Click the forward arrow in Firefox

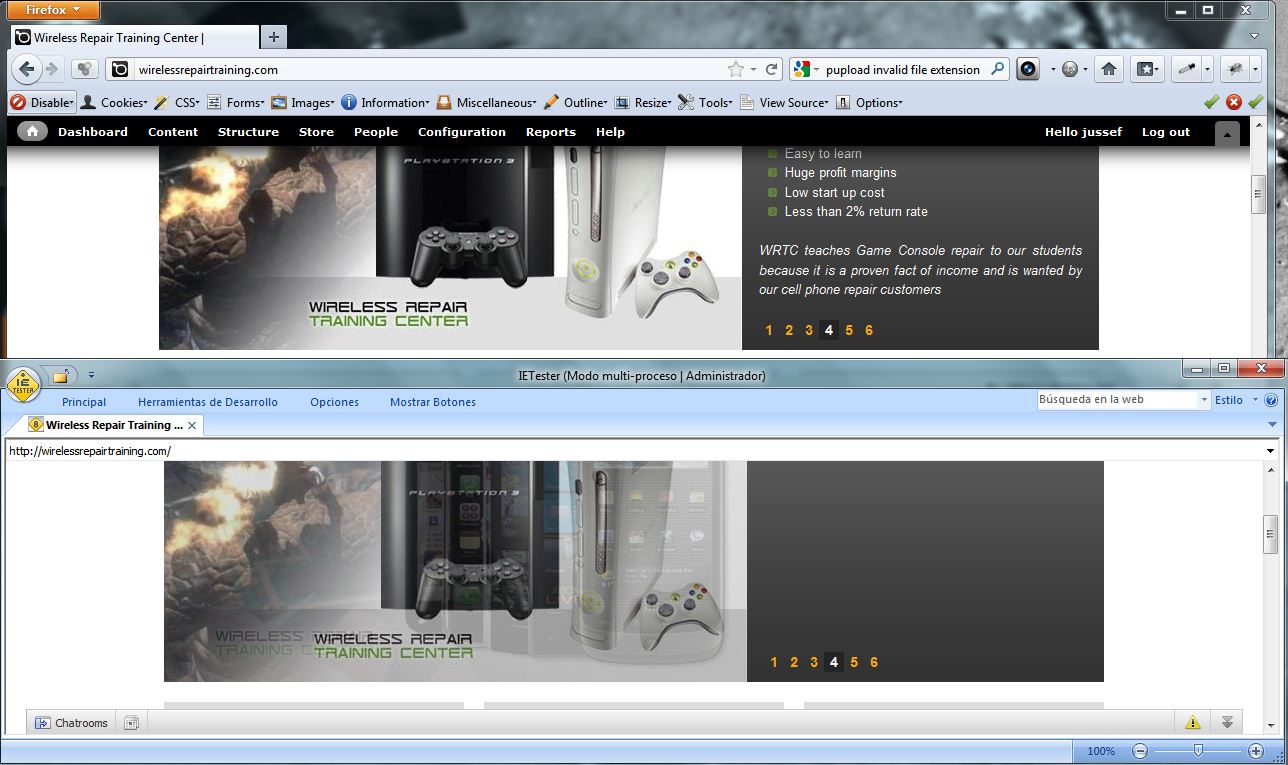point(51,69)
